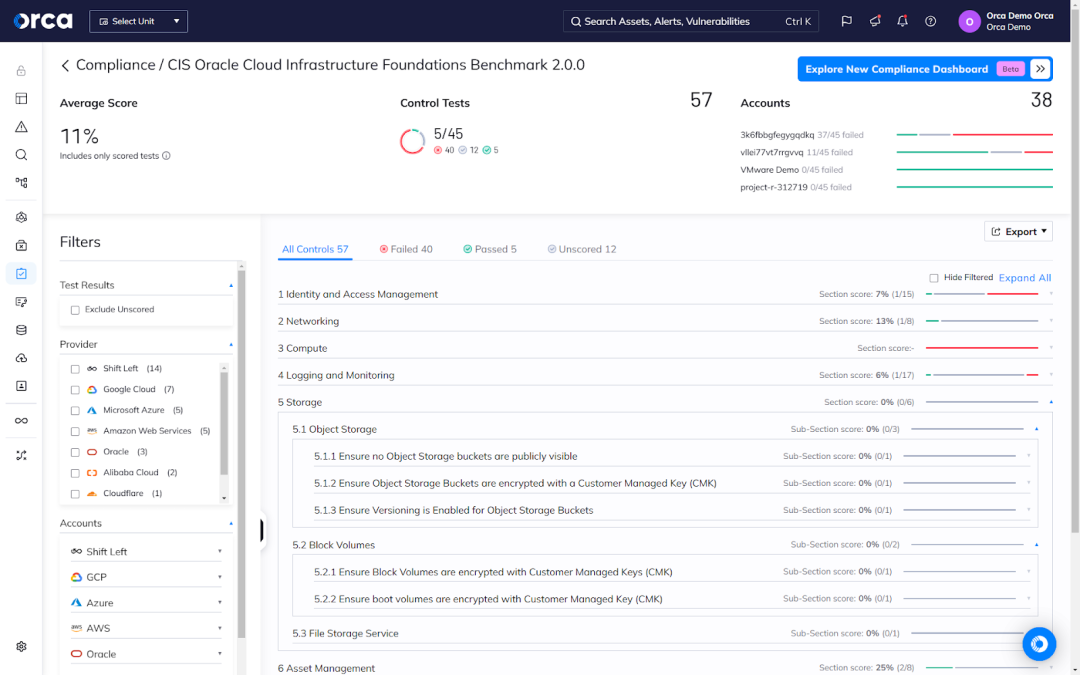This screenshot has width=1080, height=675.
Task: Open the identity badge sidebar icon
Action: click(x=21, y=386)
